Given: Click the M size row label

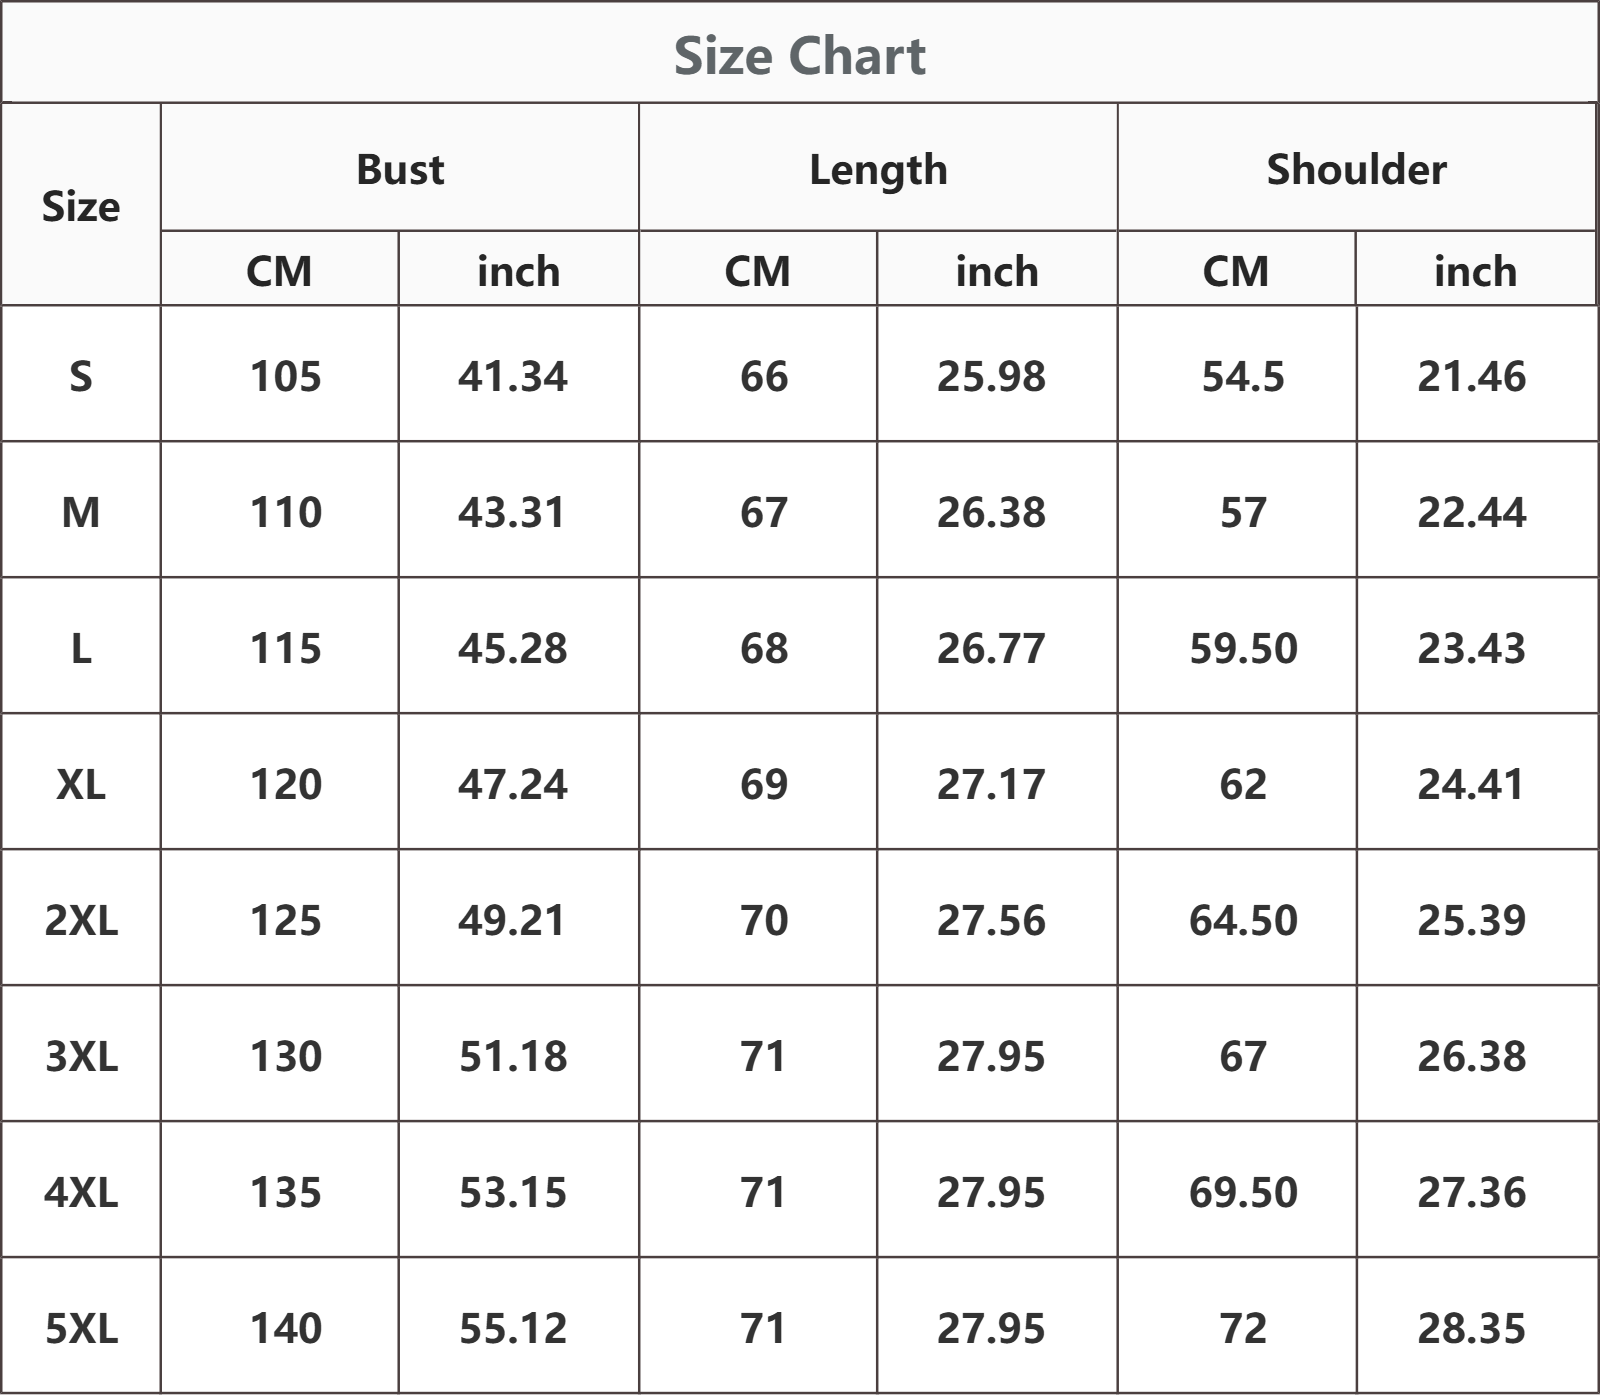Looking at the screenshot, I should pyautogui.click(x=81, y=510).
